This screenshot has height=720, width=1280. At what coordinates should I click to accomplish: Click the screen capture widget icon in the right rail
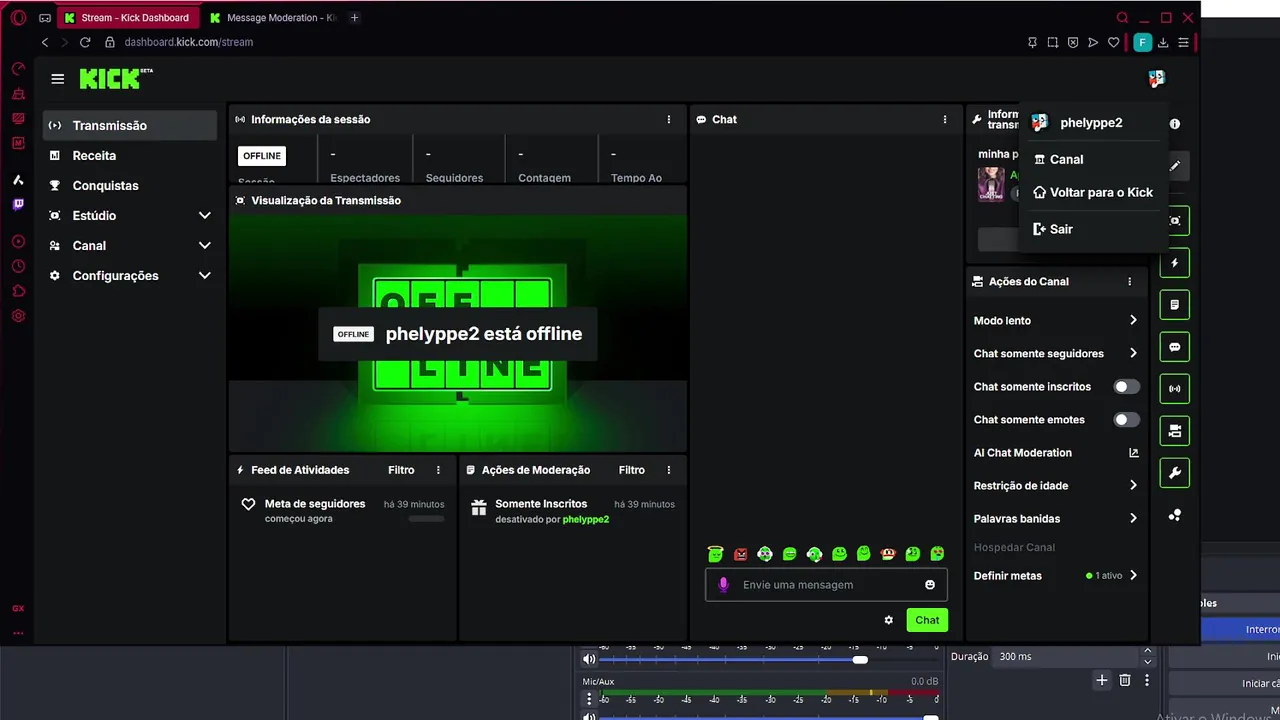(x=1175, y=221)
